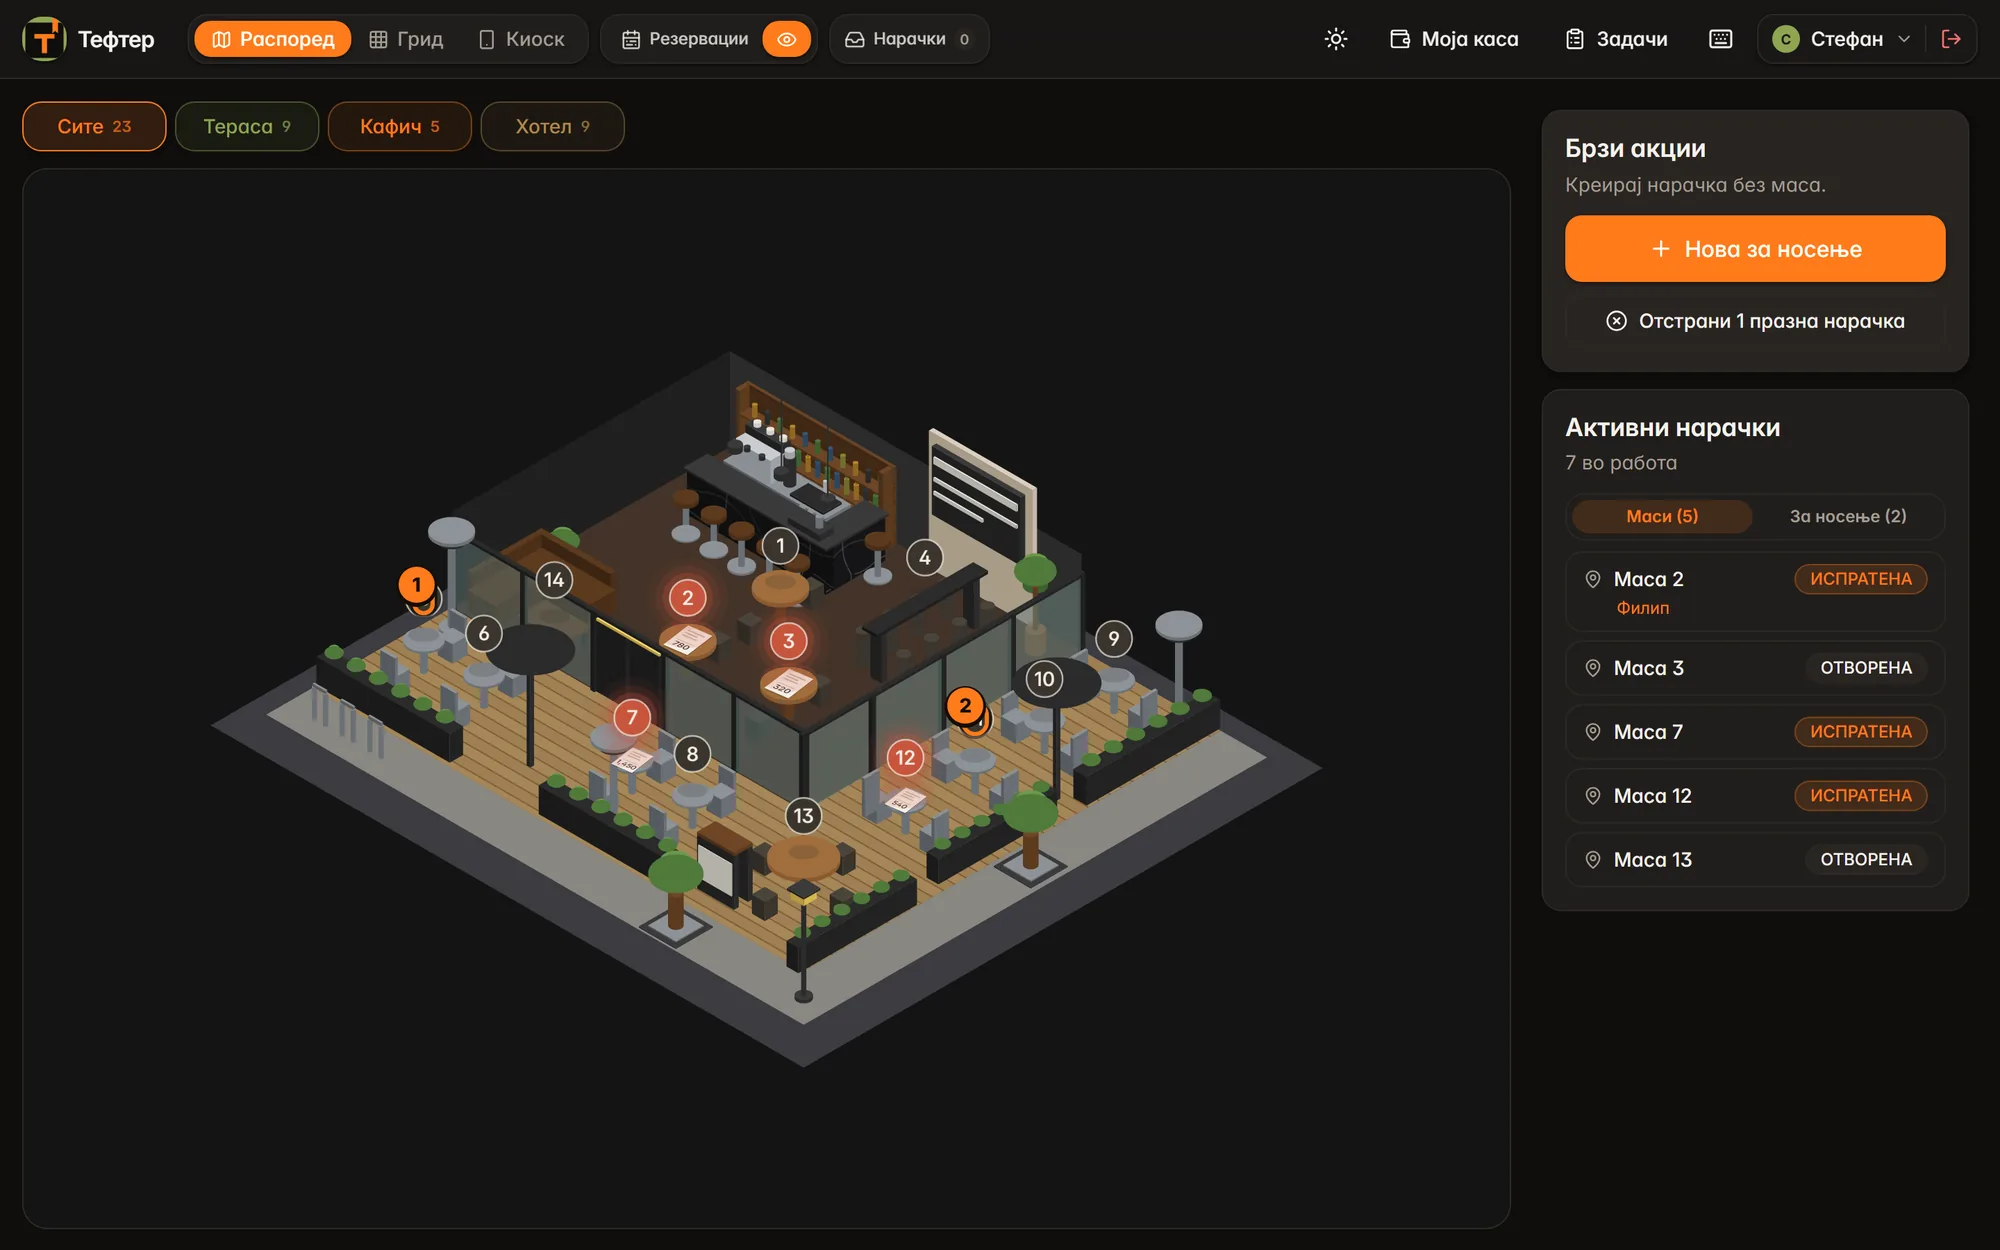Select table marker 8 on terrace
Image resolution: width=2000 pixels, height=1250 pixels.
(x=692, y=754)
